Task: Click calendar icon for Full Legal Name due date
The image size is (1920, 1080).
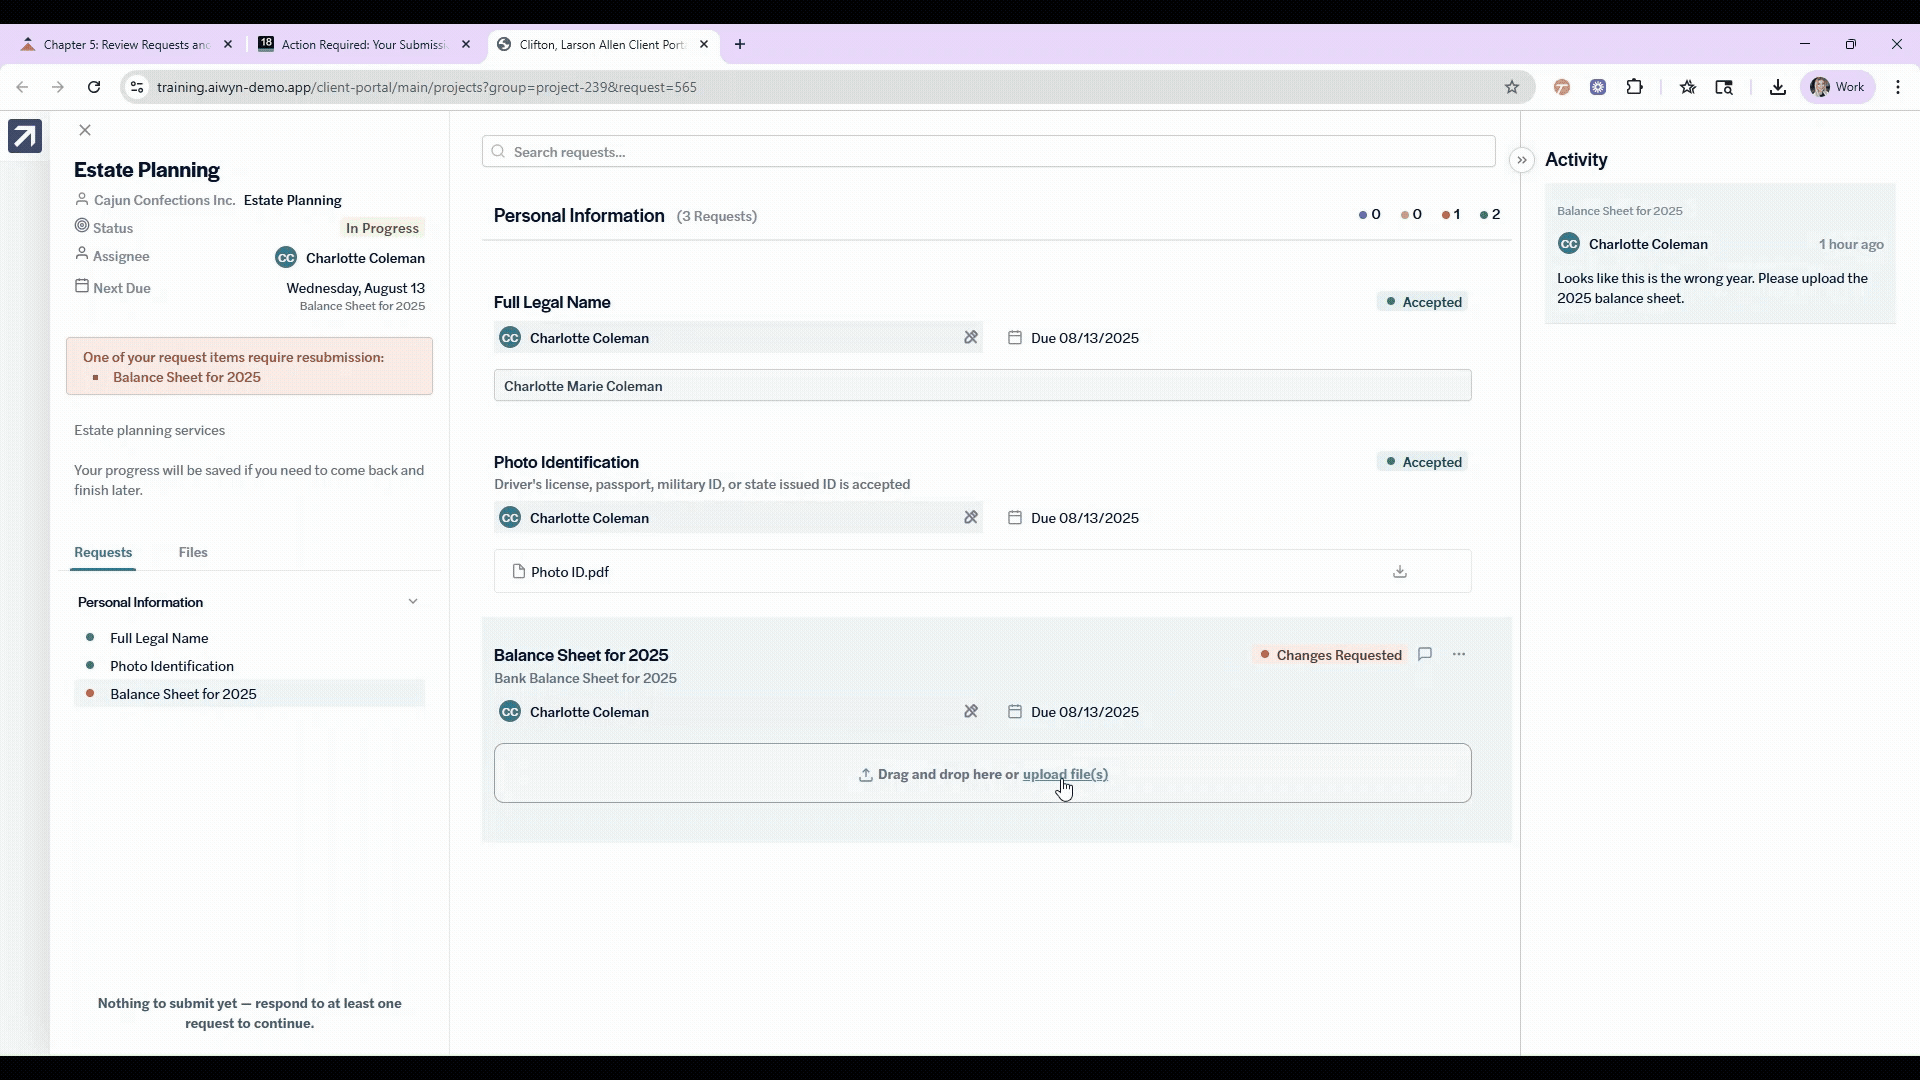Action: pyautogui.click(x=1015, y=338)
